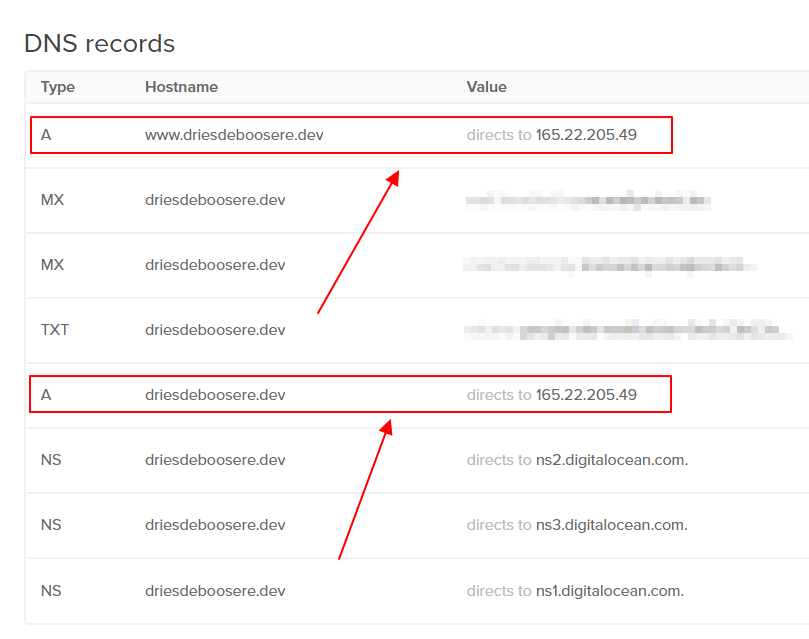
Task: Click the blurred TXT record value
Action: (x=628, y=330)
